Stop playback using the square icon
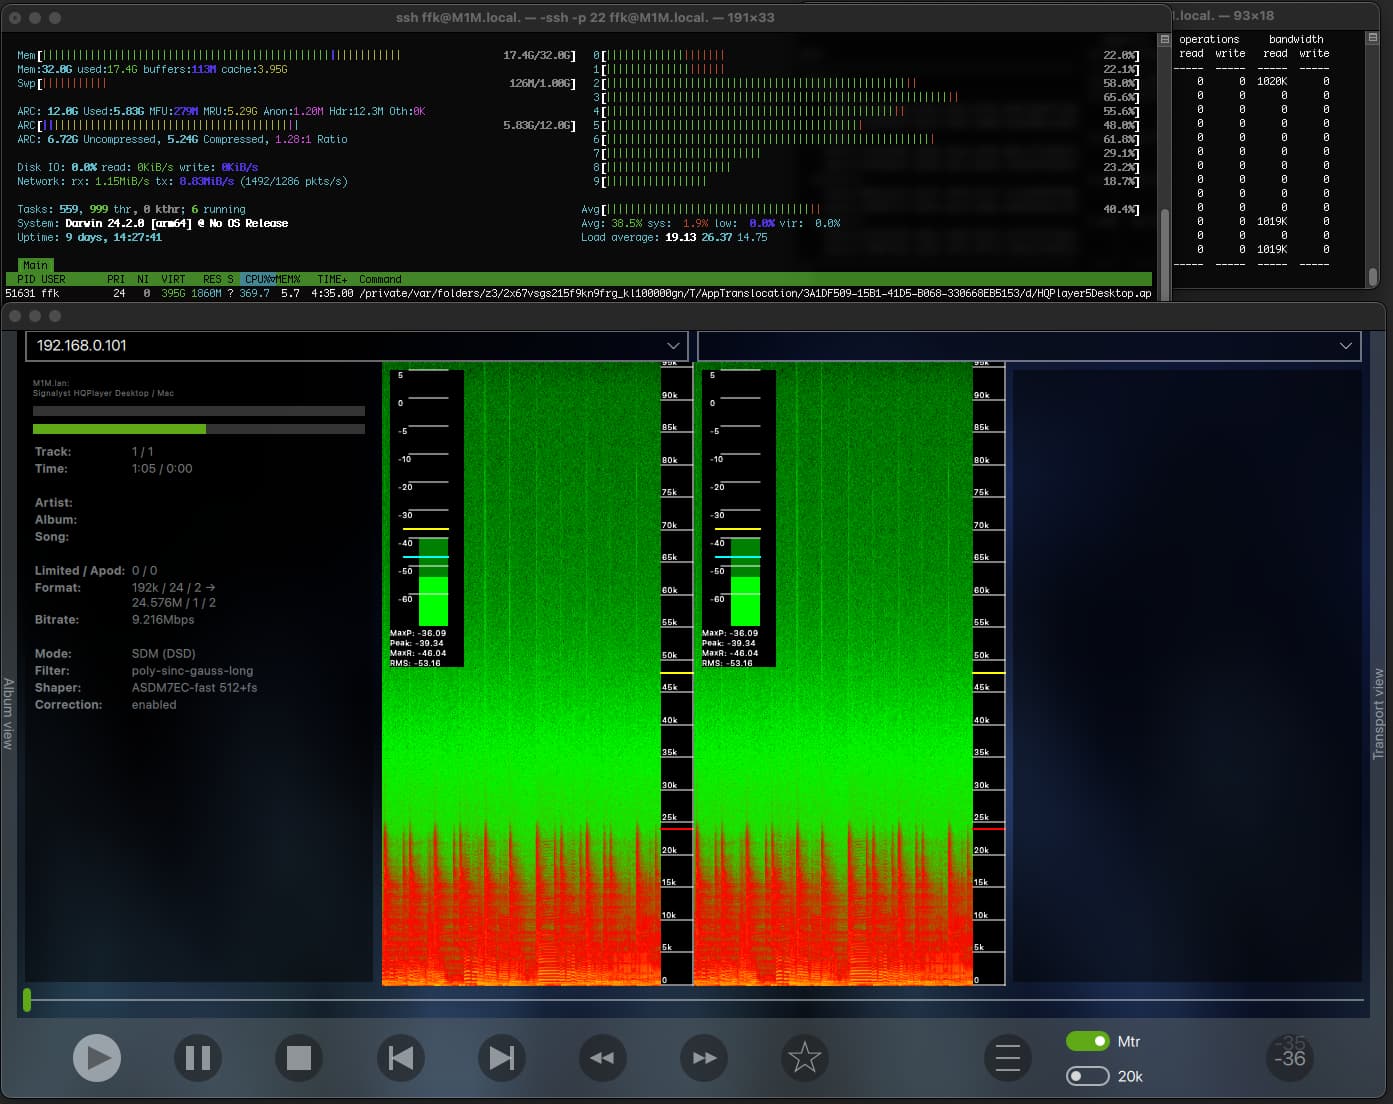 (299, 1058)
